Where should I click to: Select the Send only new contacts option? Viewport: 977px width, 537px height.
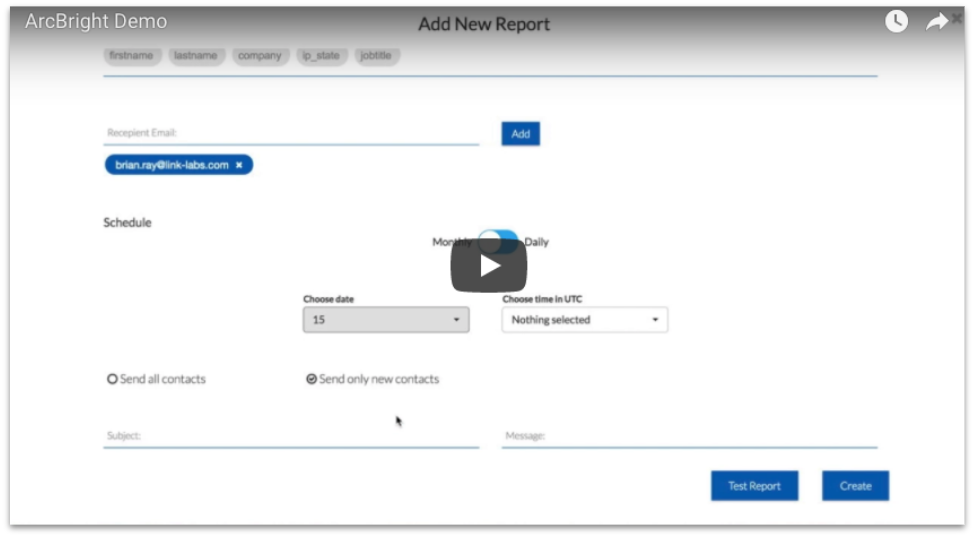pyautogui.click(x=312, y=379)
